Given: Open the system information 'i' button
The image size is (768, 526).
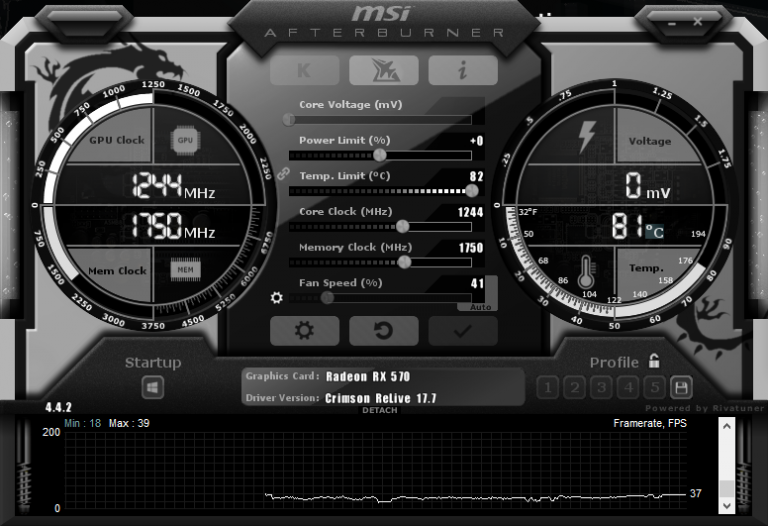Looking at the screenshot, I should (x=463, y=70).
